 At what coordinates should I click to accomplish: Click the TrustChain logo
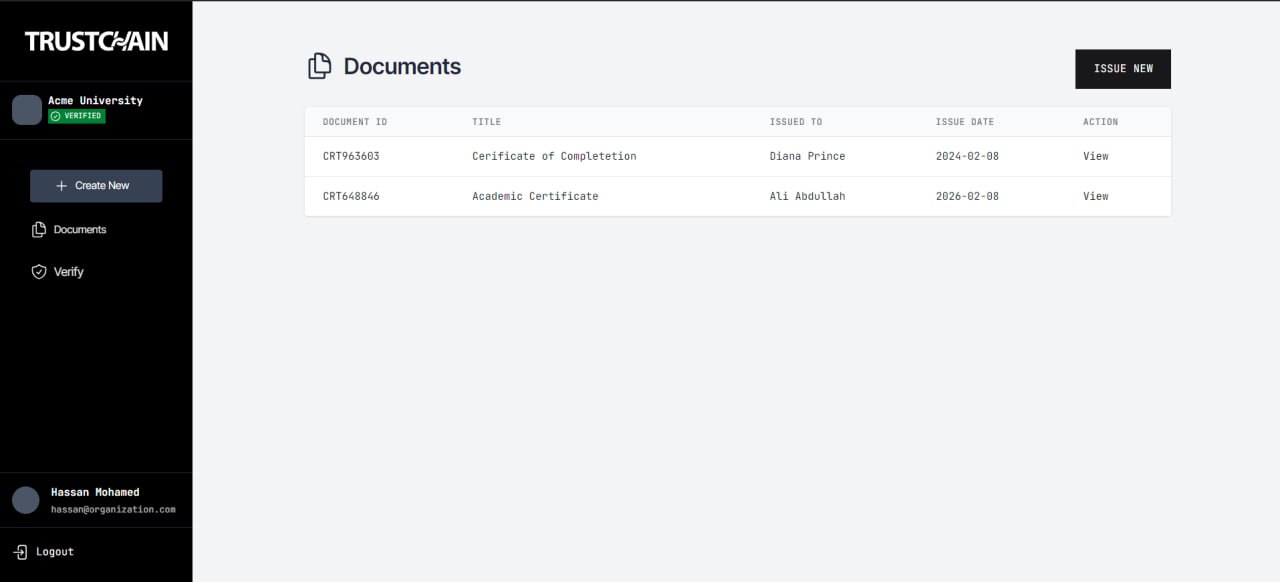[96, 41]
